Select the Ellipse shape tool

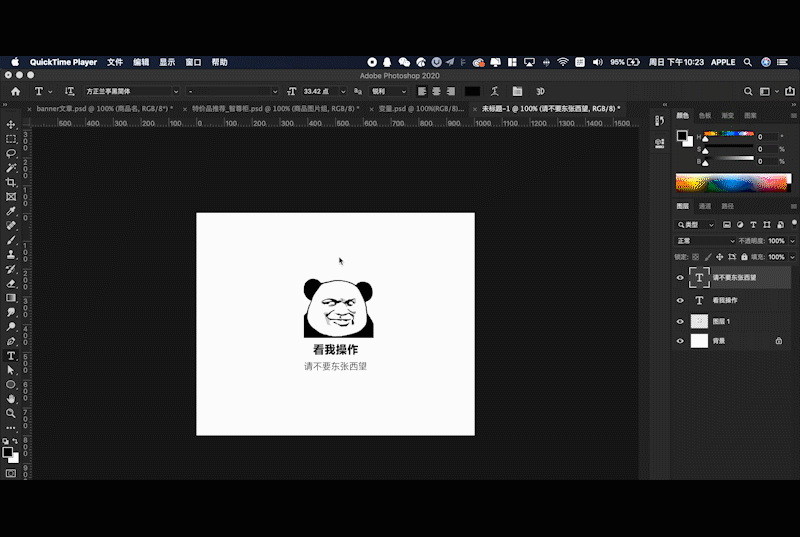(11, 385)
